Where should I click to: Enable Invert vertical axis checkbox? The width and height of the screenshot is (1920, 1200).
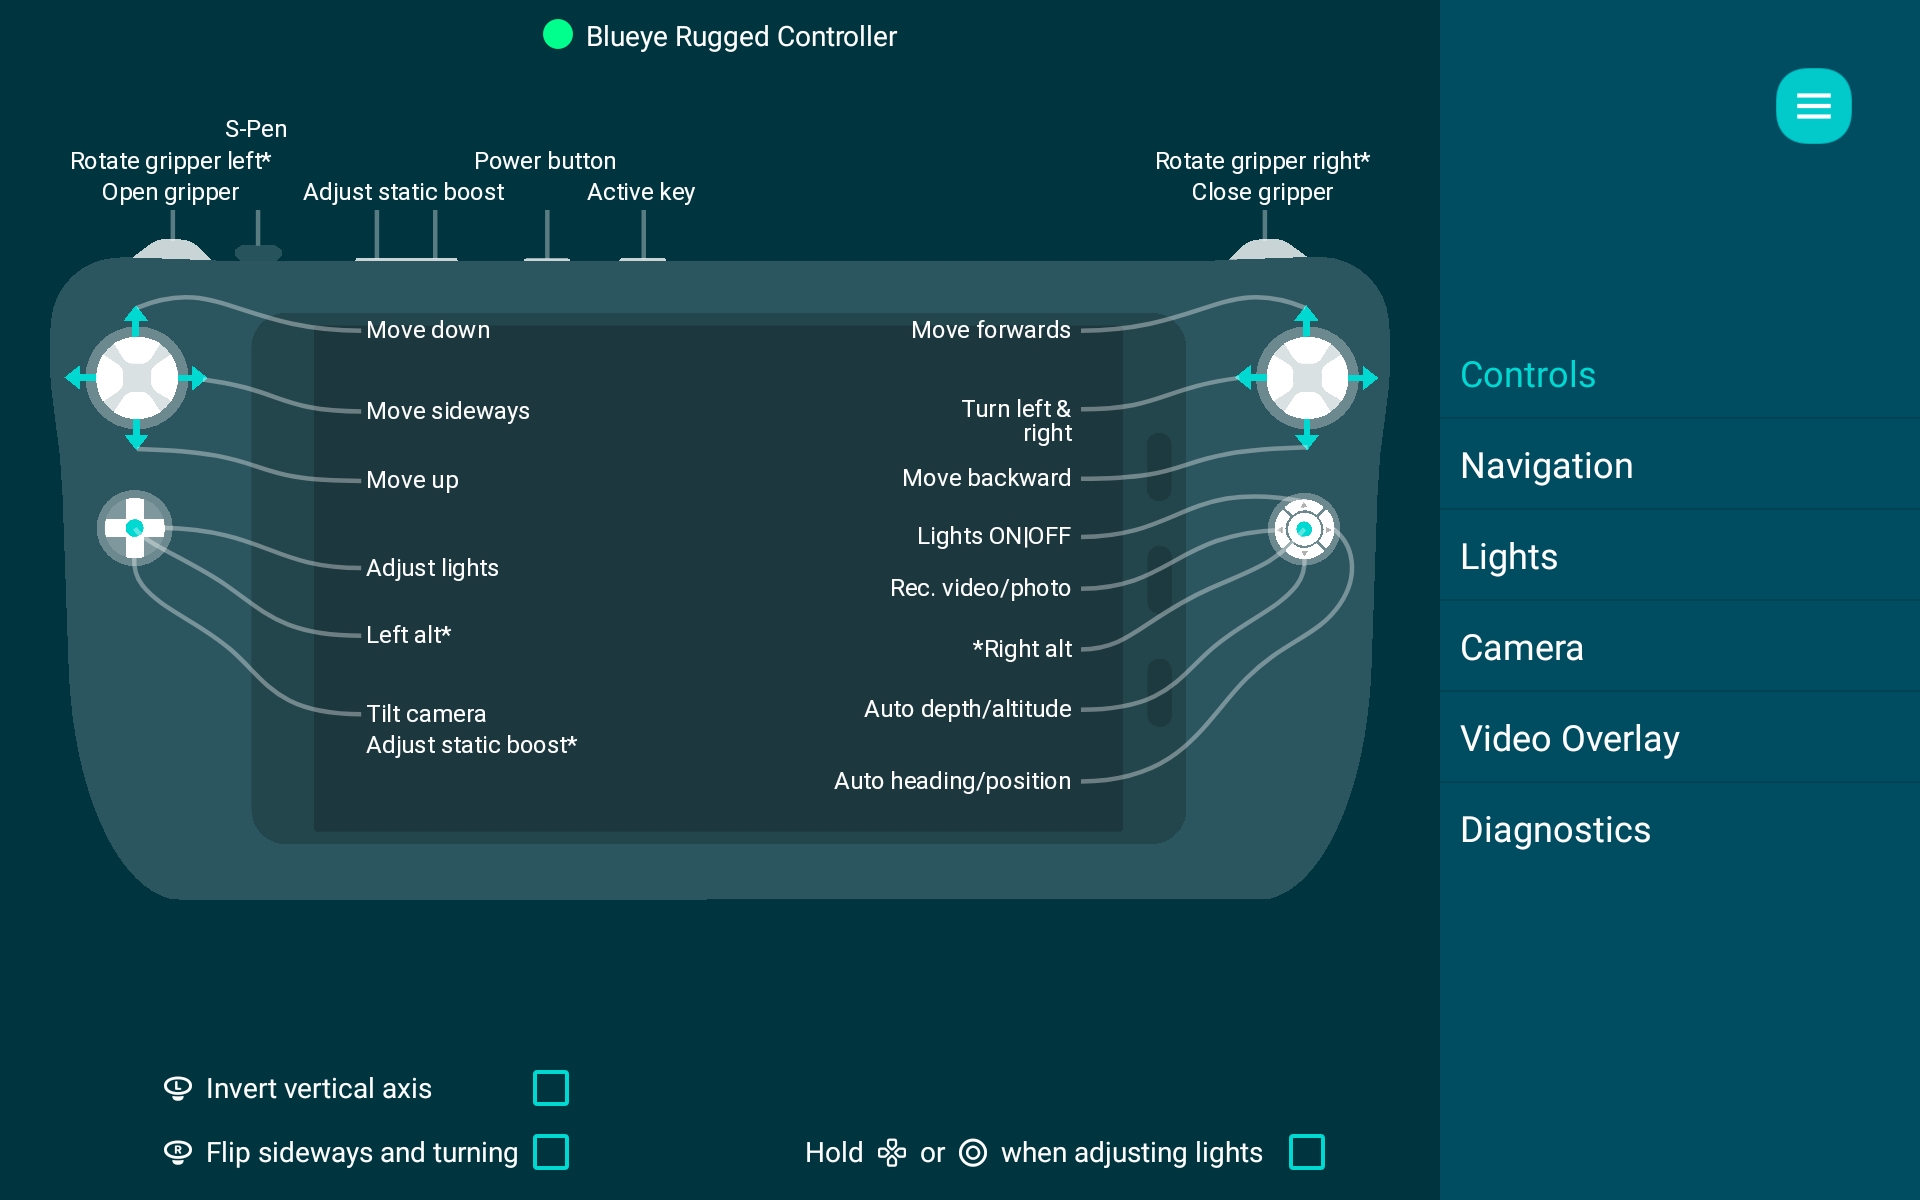551,1088
